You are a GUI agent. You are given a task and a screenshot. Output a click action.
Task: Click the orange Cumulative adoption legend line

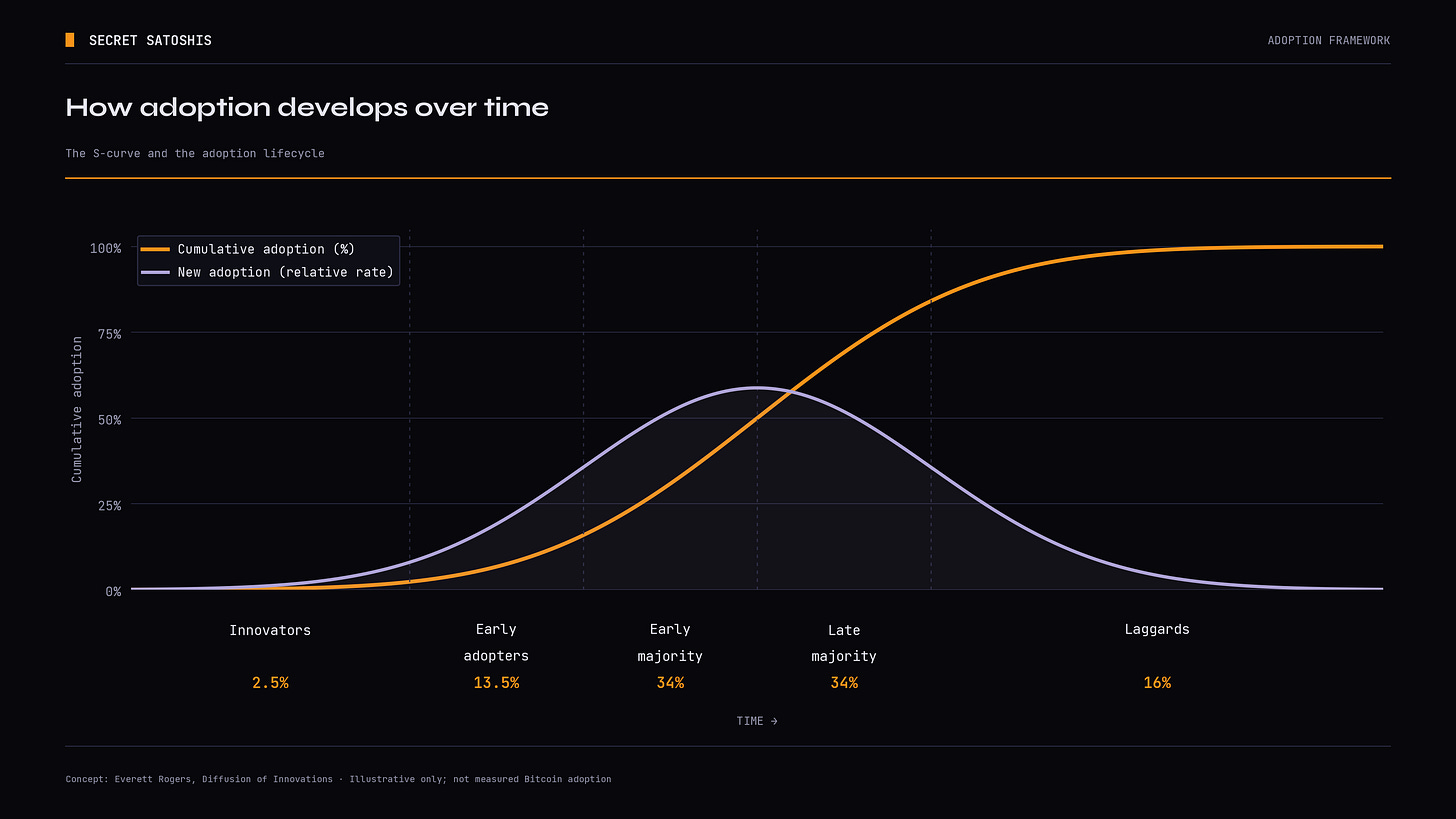coord(155,249)
